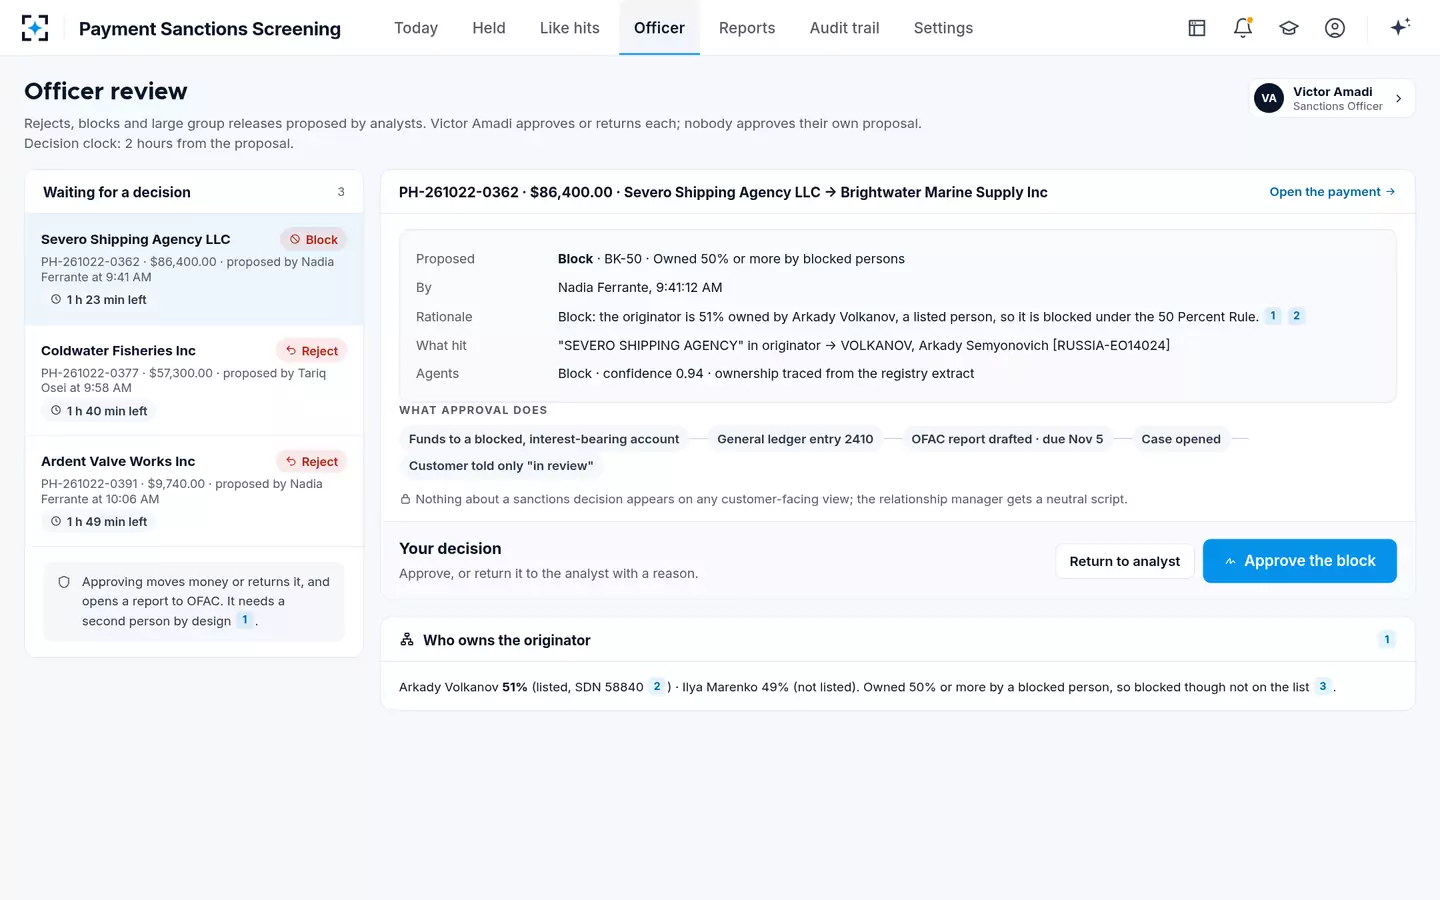Viewport: 1440px width, 900px height.
Task: Click the 1 h 40 min left timer
Action: pos(99,411)
